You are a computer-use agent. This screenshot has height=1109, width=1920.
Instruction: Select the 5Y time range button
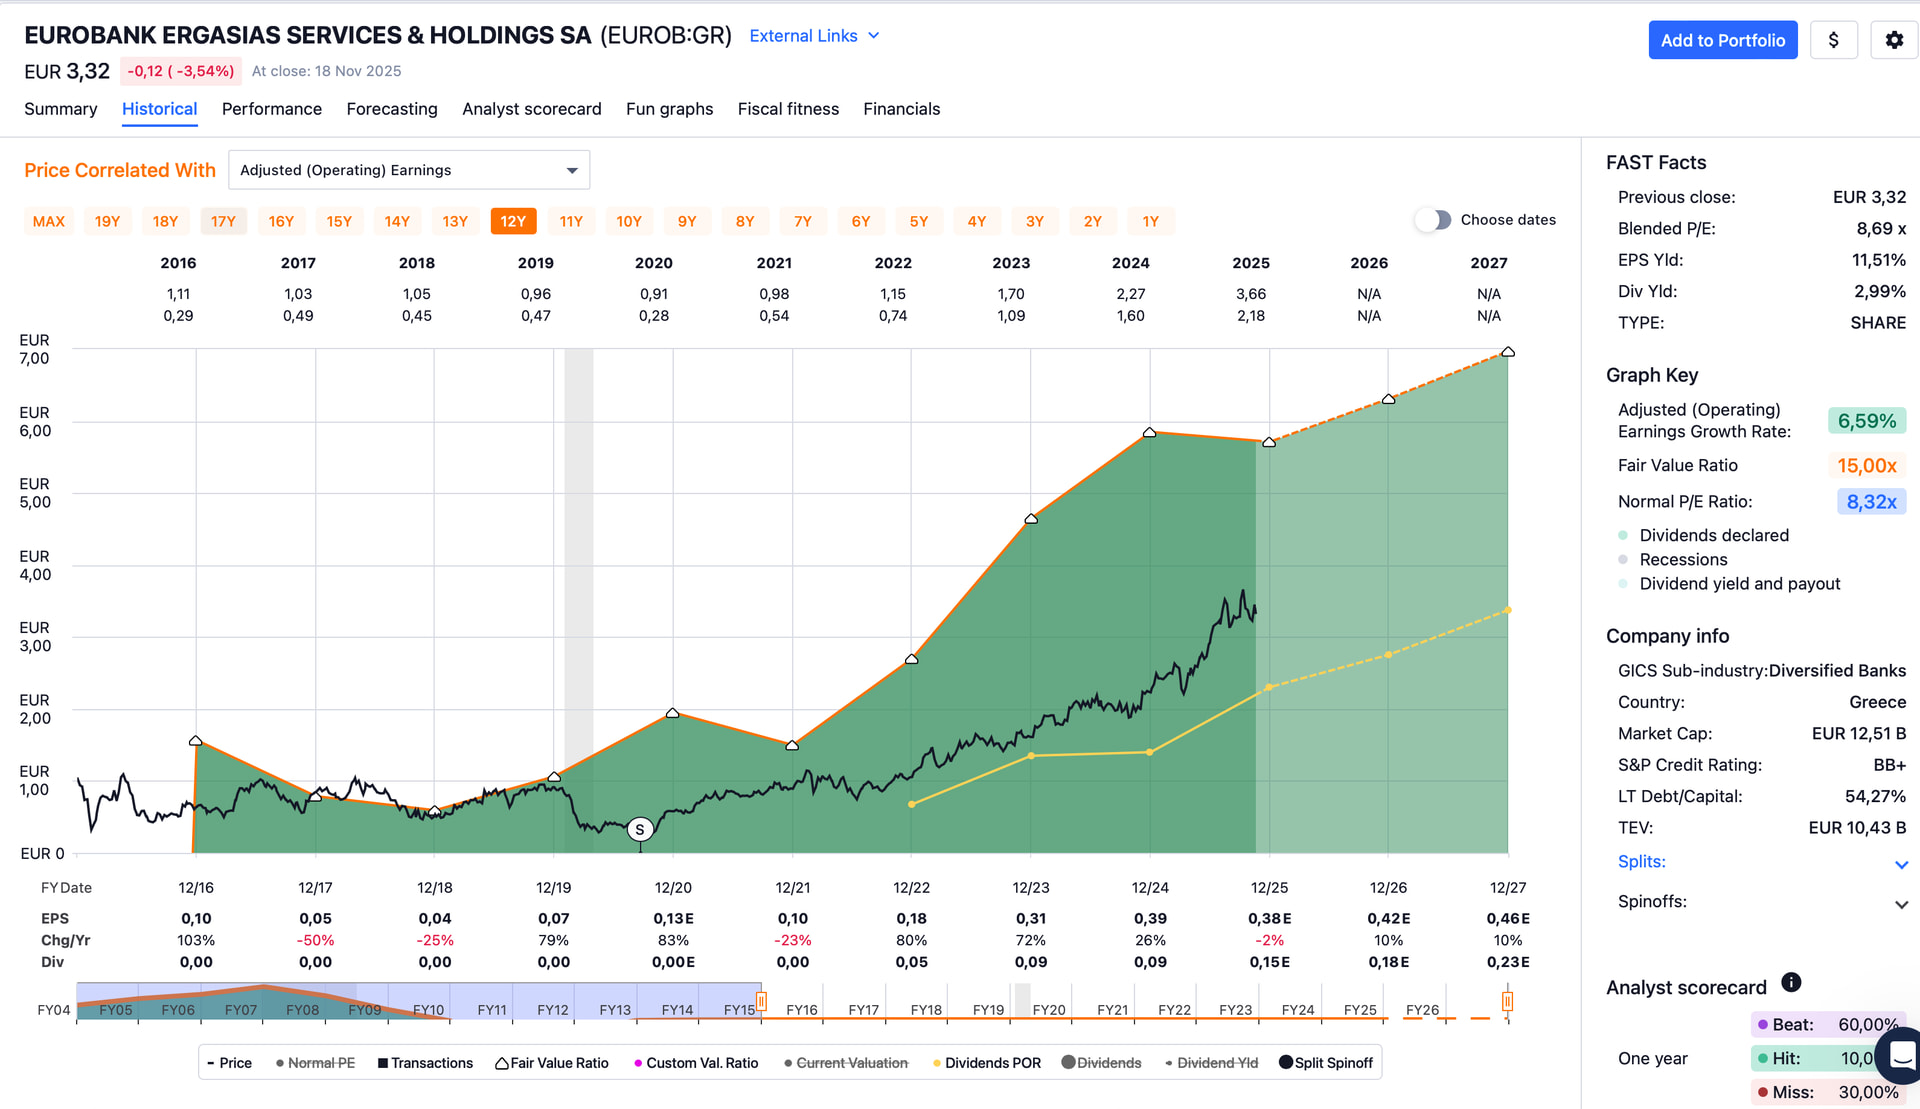click(x=918, y=221)
